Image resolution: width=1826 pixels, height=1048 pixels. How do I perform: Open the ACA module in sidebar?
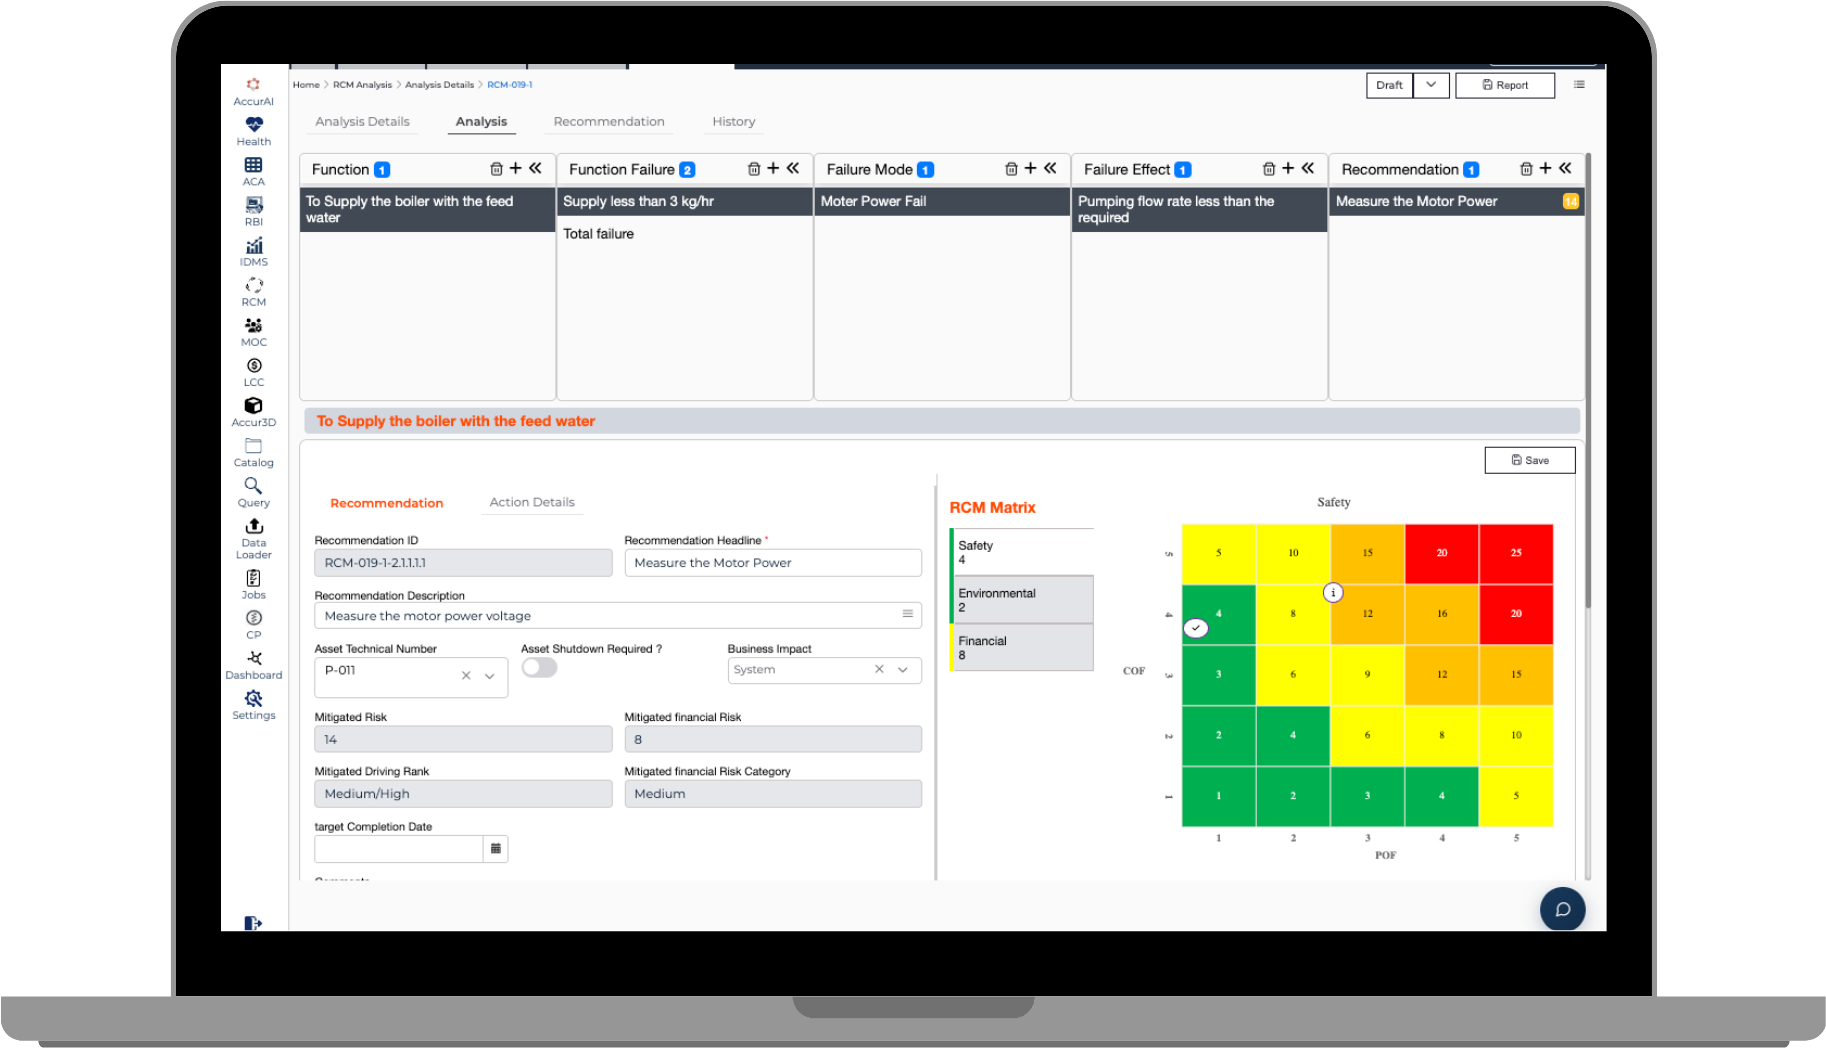(253, 171)
